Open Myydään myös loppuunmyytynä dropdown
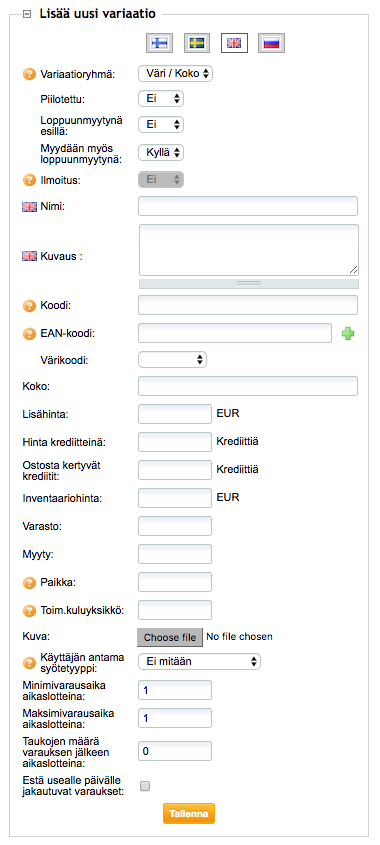Viewport: 380px width, 845px height. tap(161, 153)
